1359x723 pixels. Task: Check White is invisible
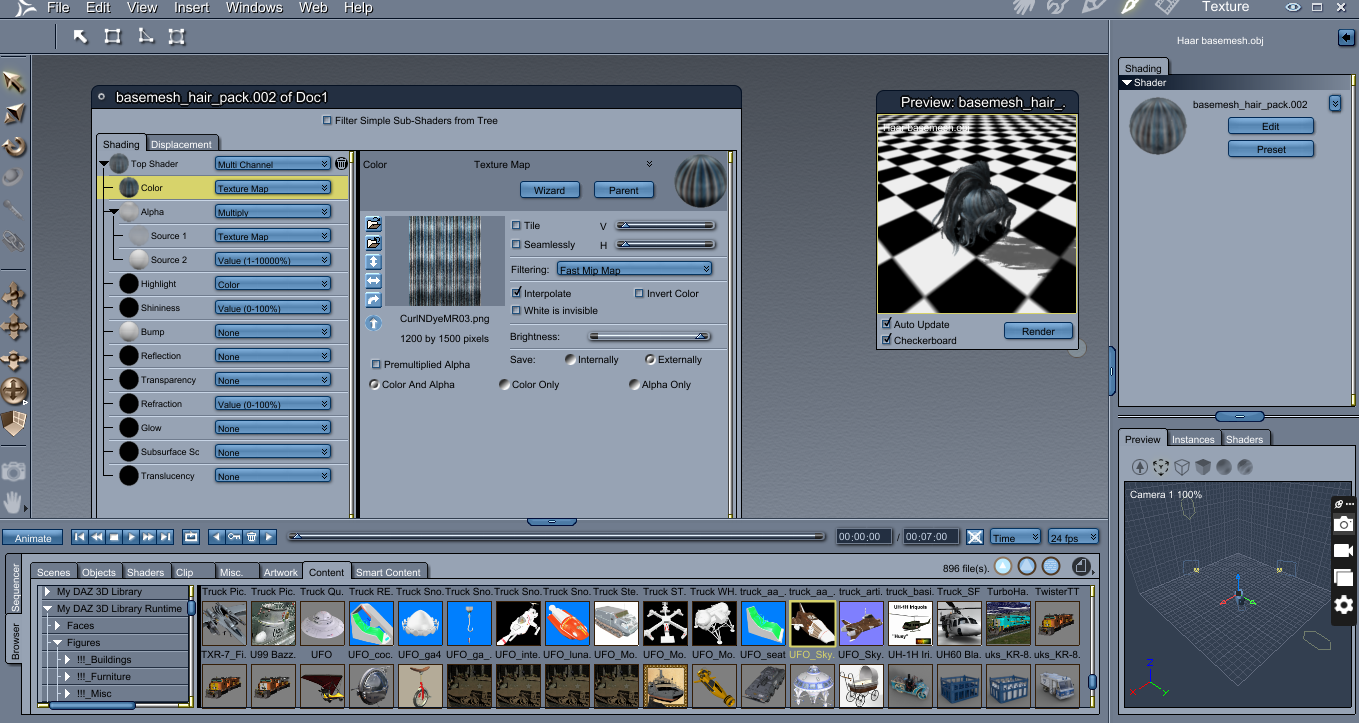click(516, 311)
